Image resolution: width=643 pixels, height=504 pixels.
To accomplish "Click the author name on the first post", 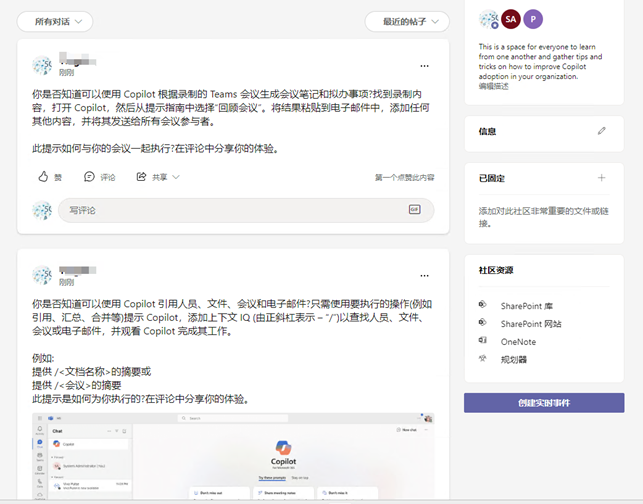I will point(78,59).
